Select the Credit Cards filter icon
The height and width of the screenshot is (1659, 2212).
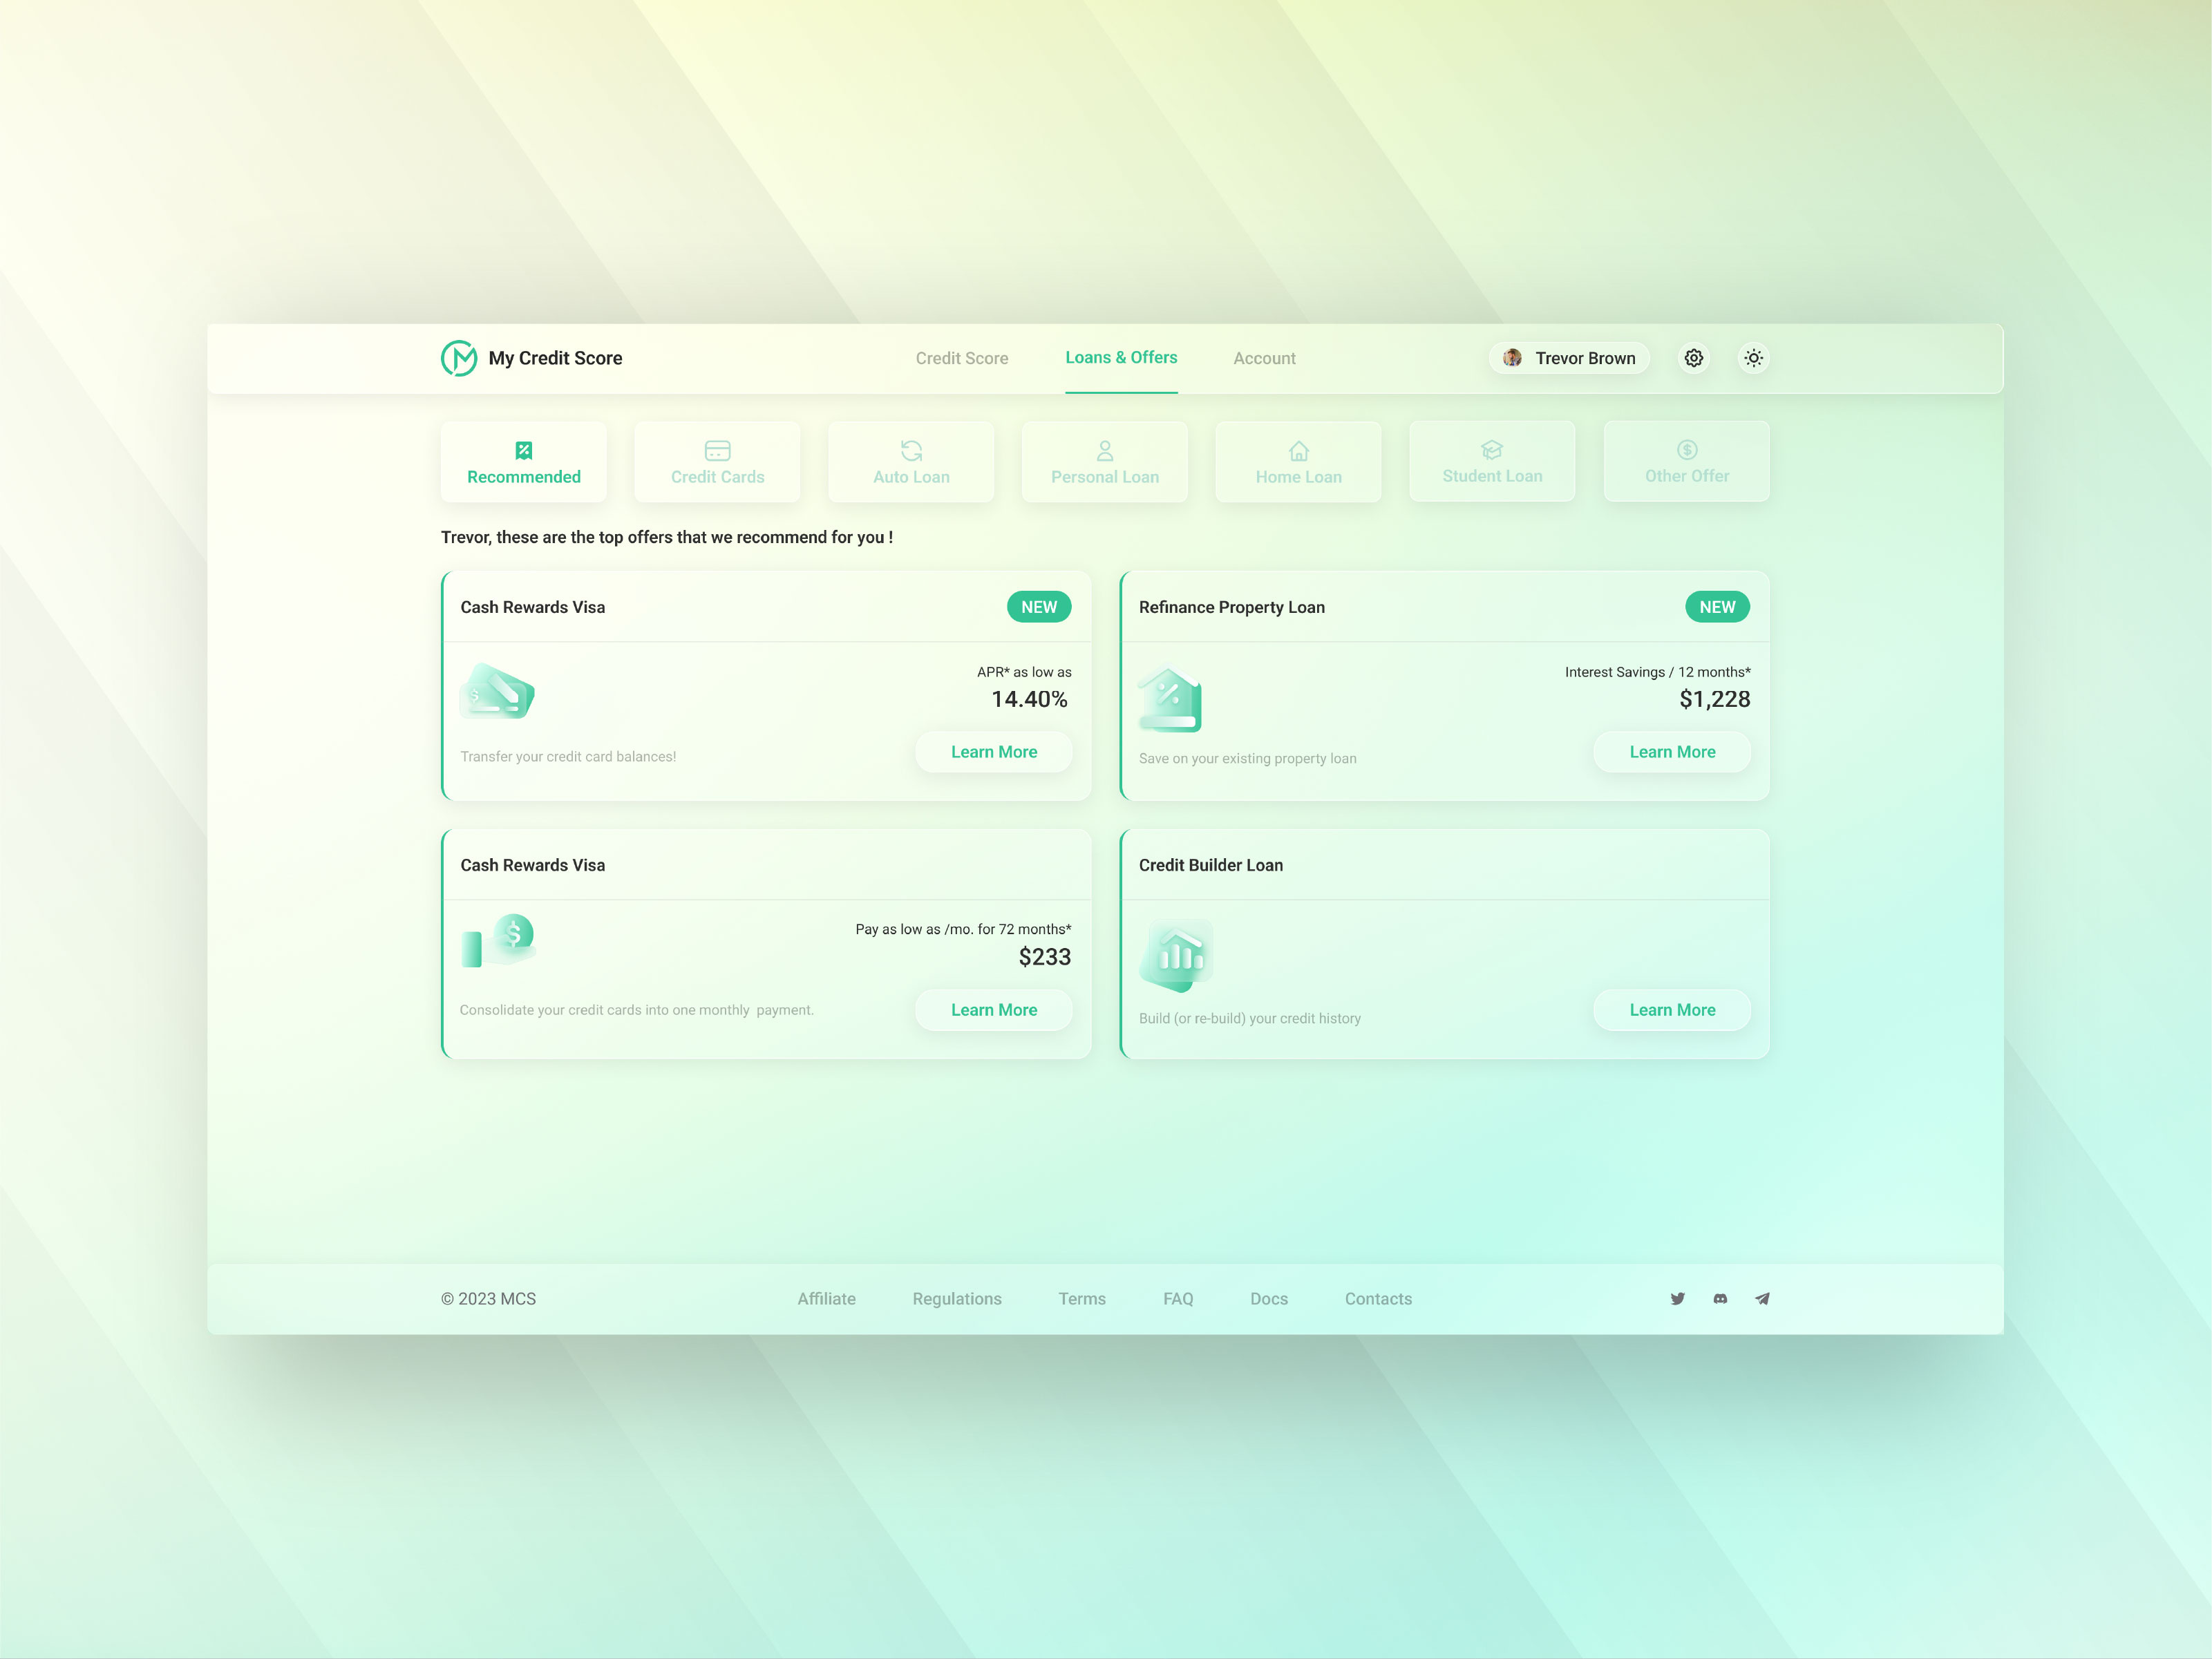[x=717, y=450]
